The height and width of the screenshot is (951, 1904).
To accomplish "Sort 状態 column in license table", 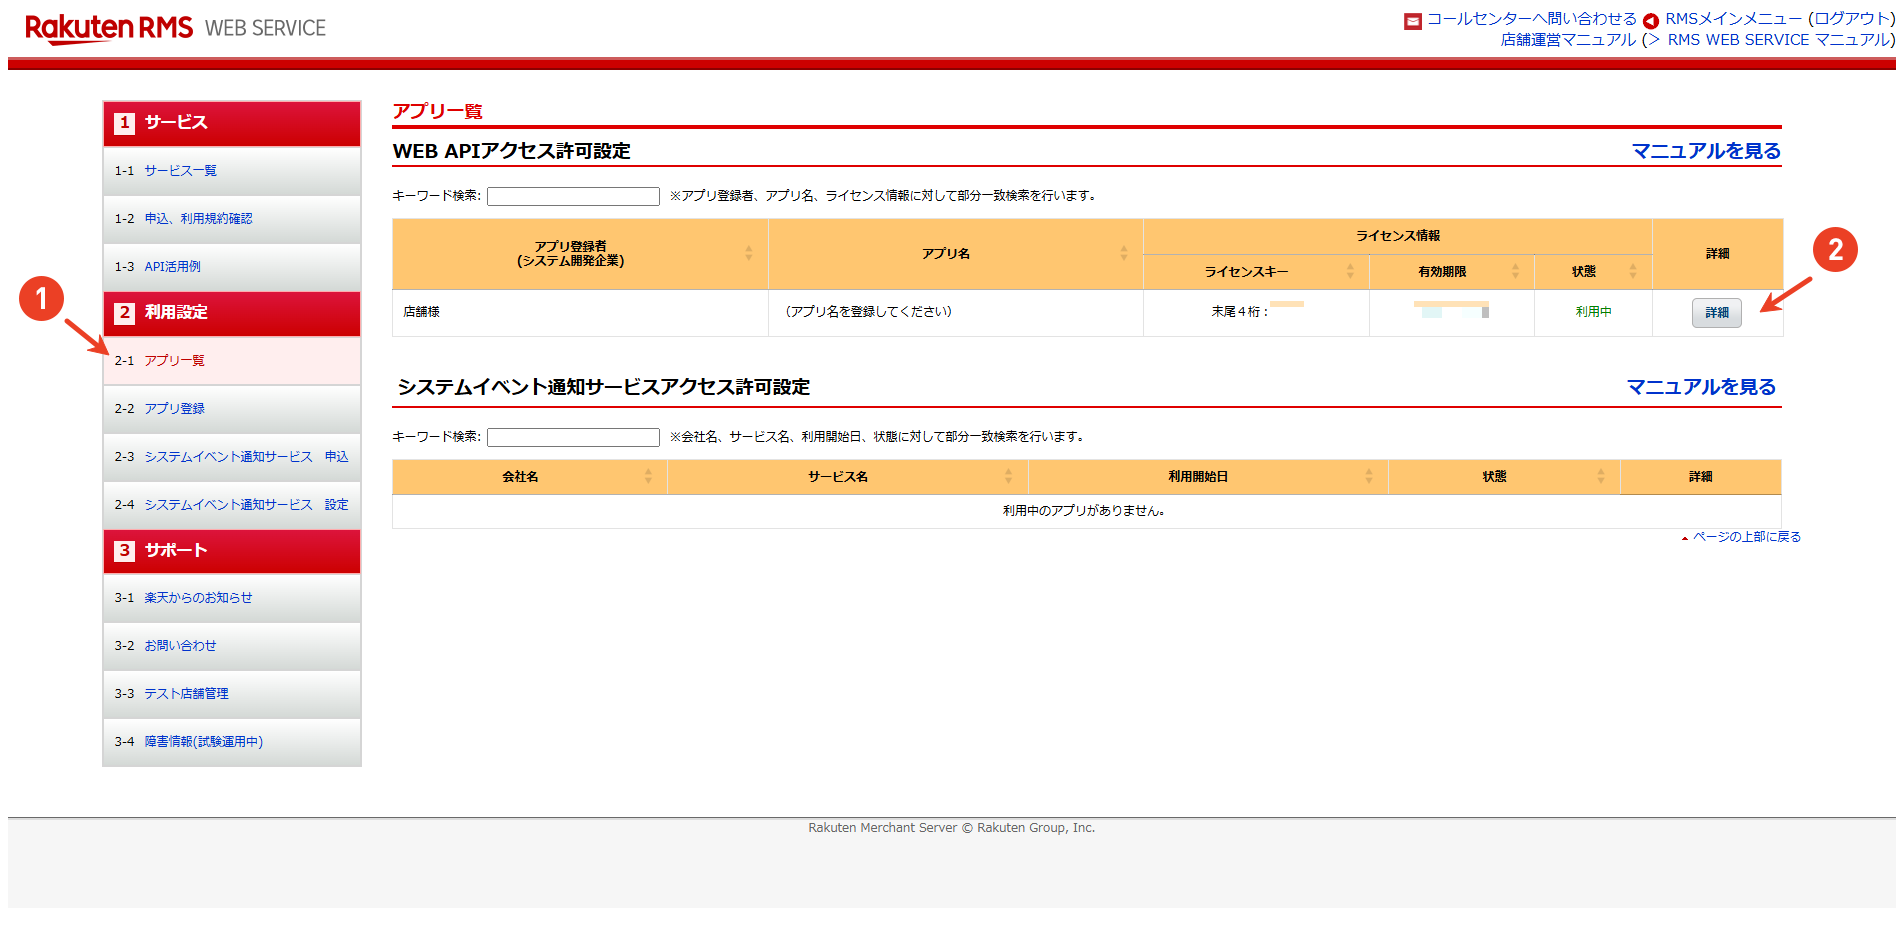I will coord(1633,272).
